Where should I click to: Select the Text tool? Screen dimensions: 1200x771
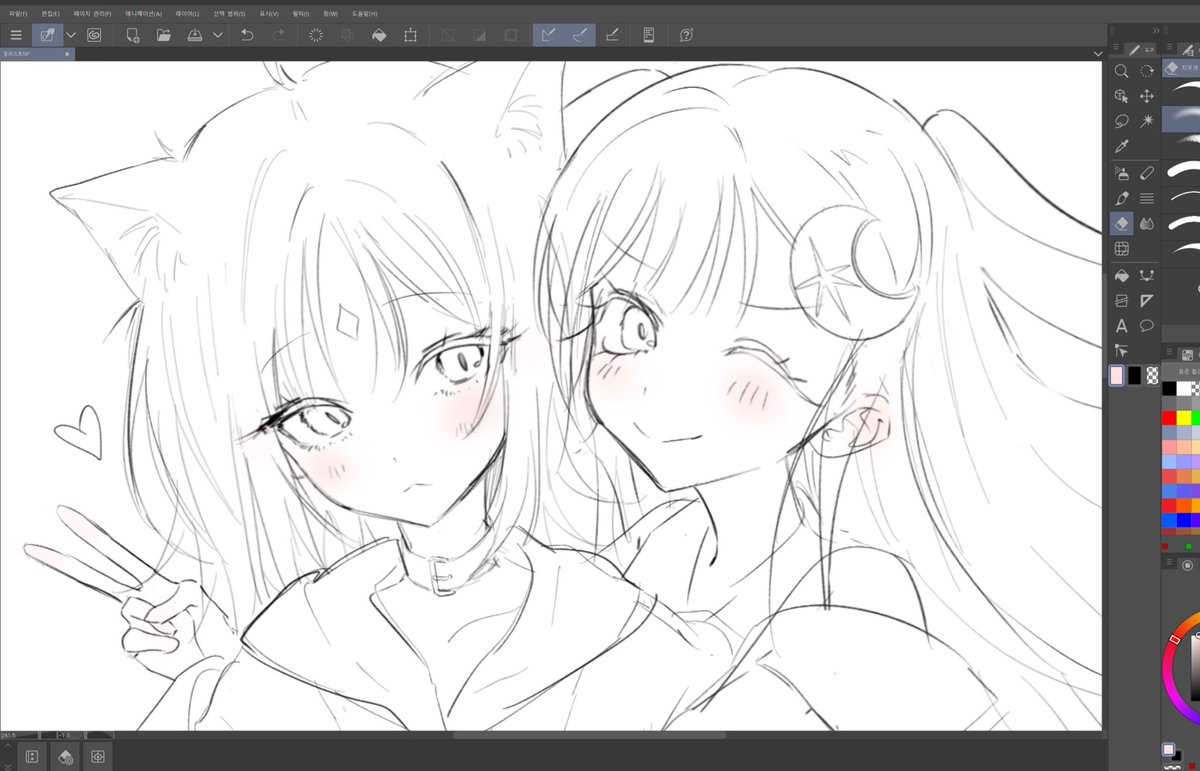(x=1122, y=326)
